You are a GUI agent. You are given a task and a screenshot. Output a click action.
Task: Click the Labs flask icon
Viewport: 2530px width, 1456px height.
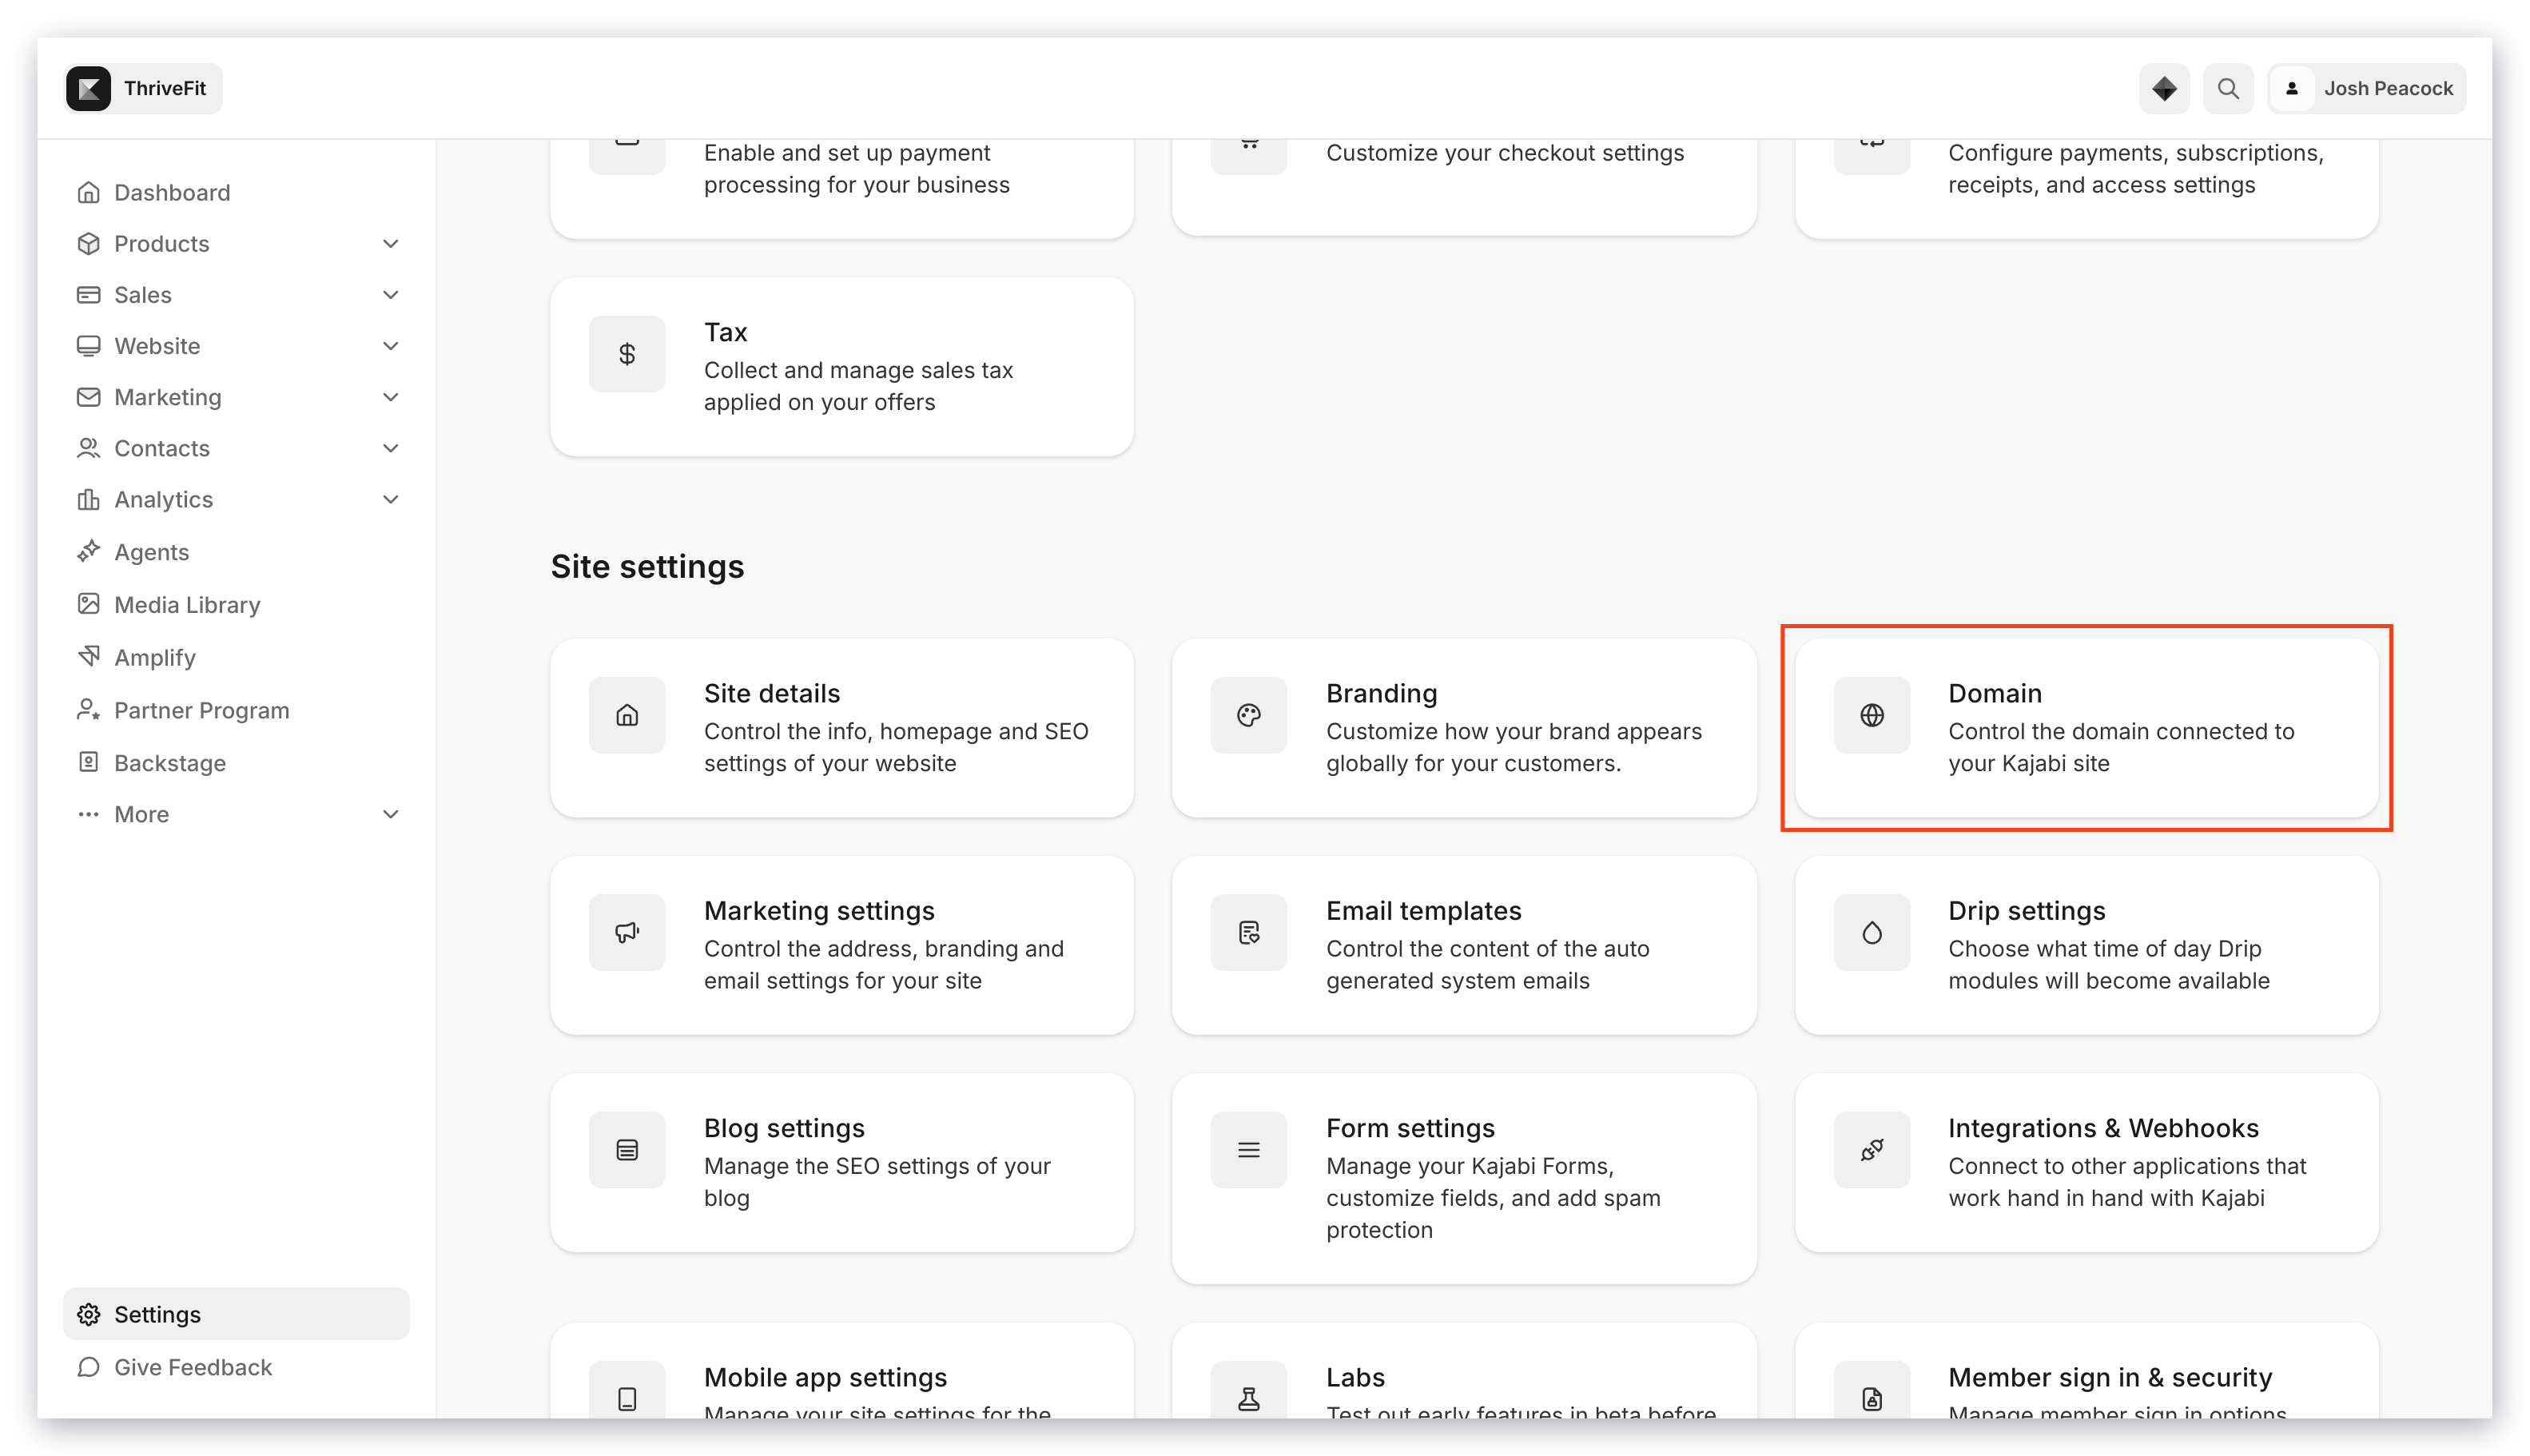(1248, 1398)
